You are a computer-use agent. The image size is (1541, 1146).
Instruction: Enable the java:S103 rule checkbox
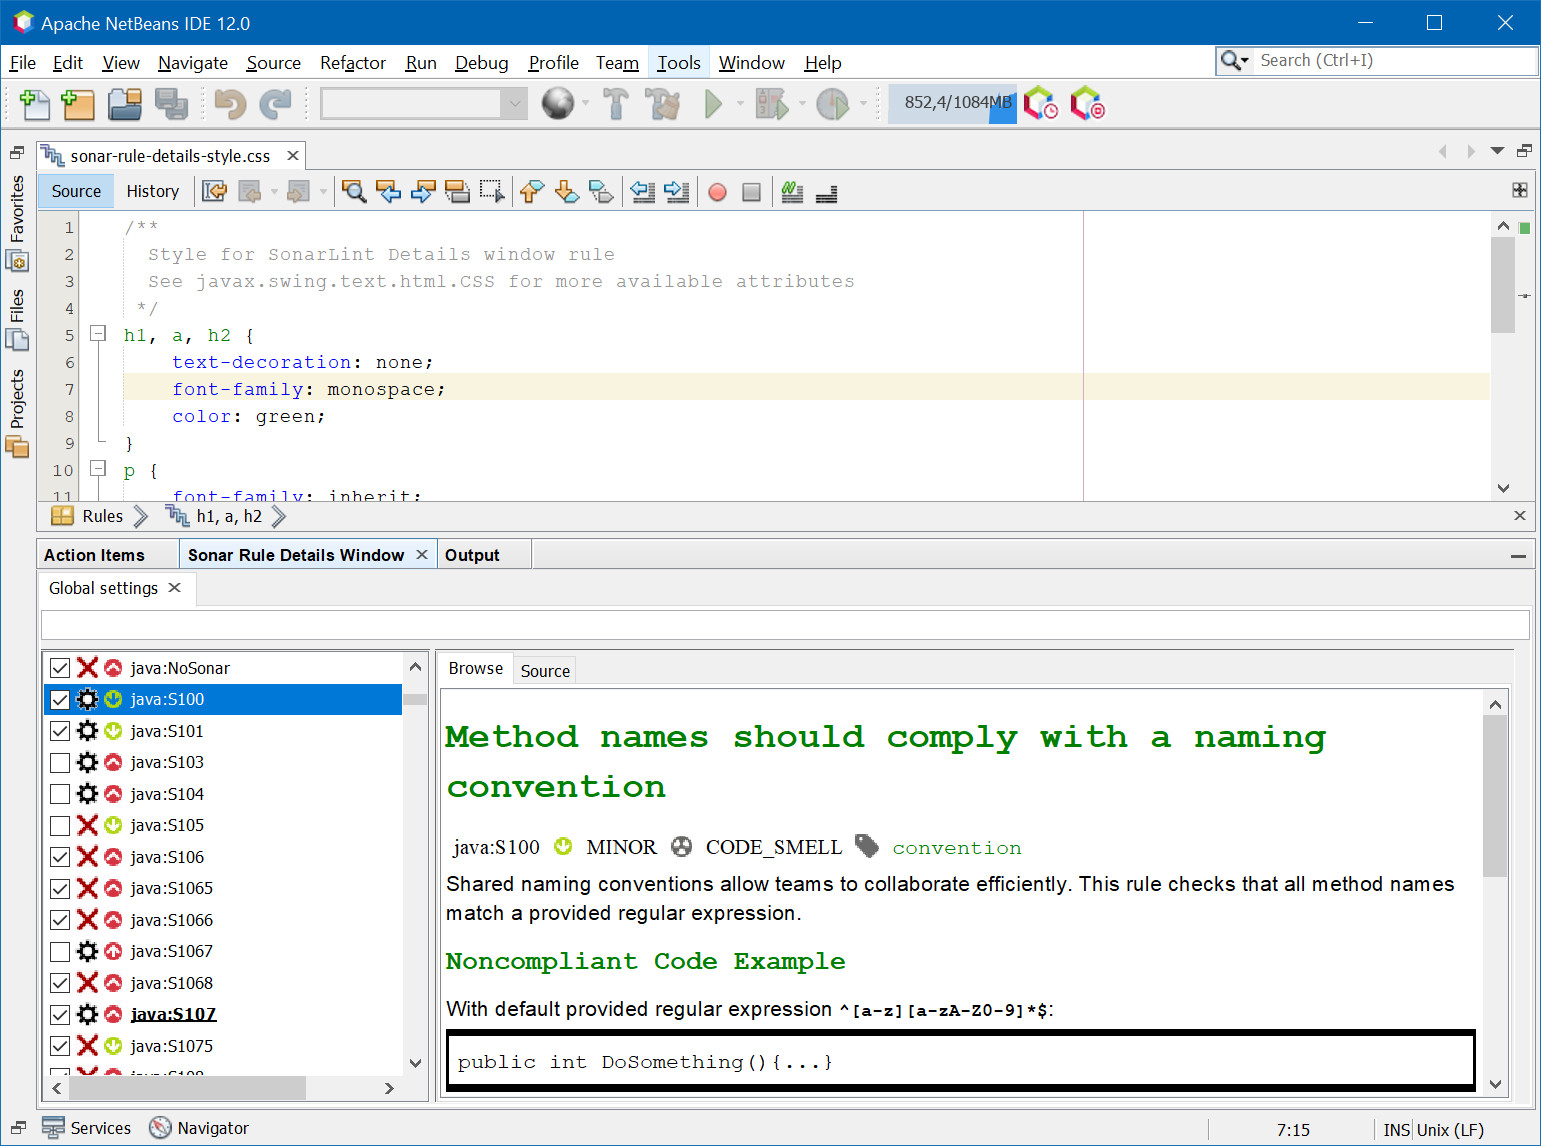coord(59,762)
